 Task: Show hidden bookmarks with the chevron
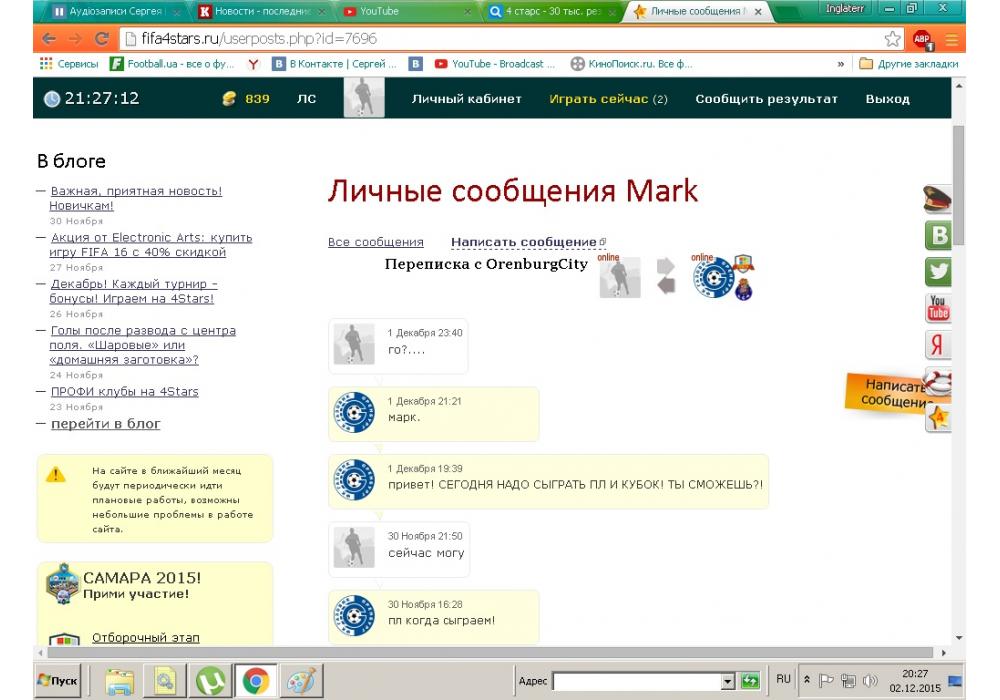[841, 64]
